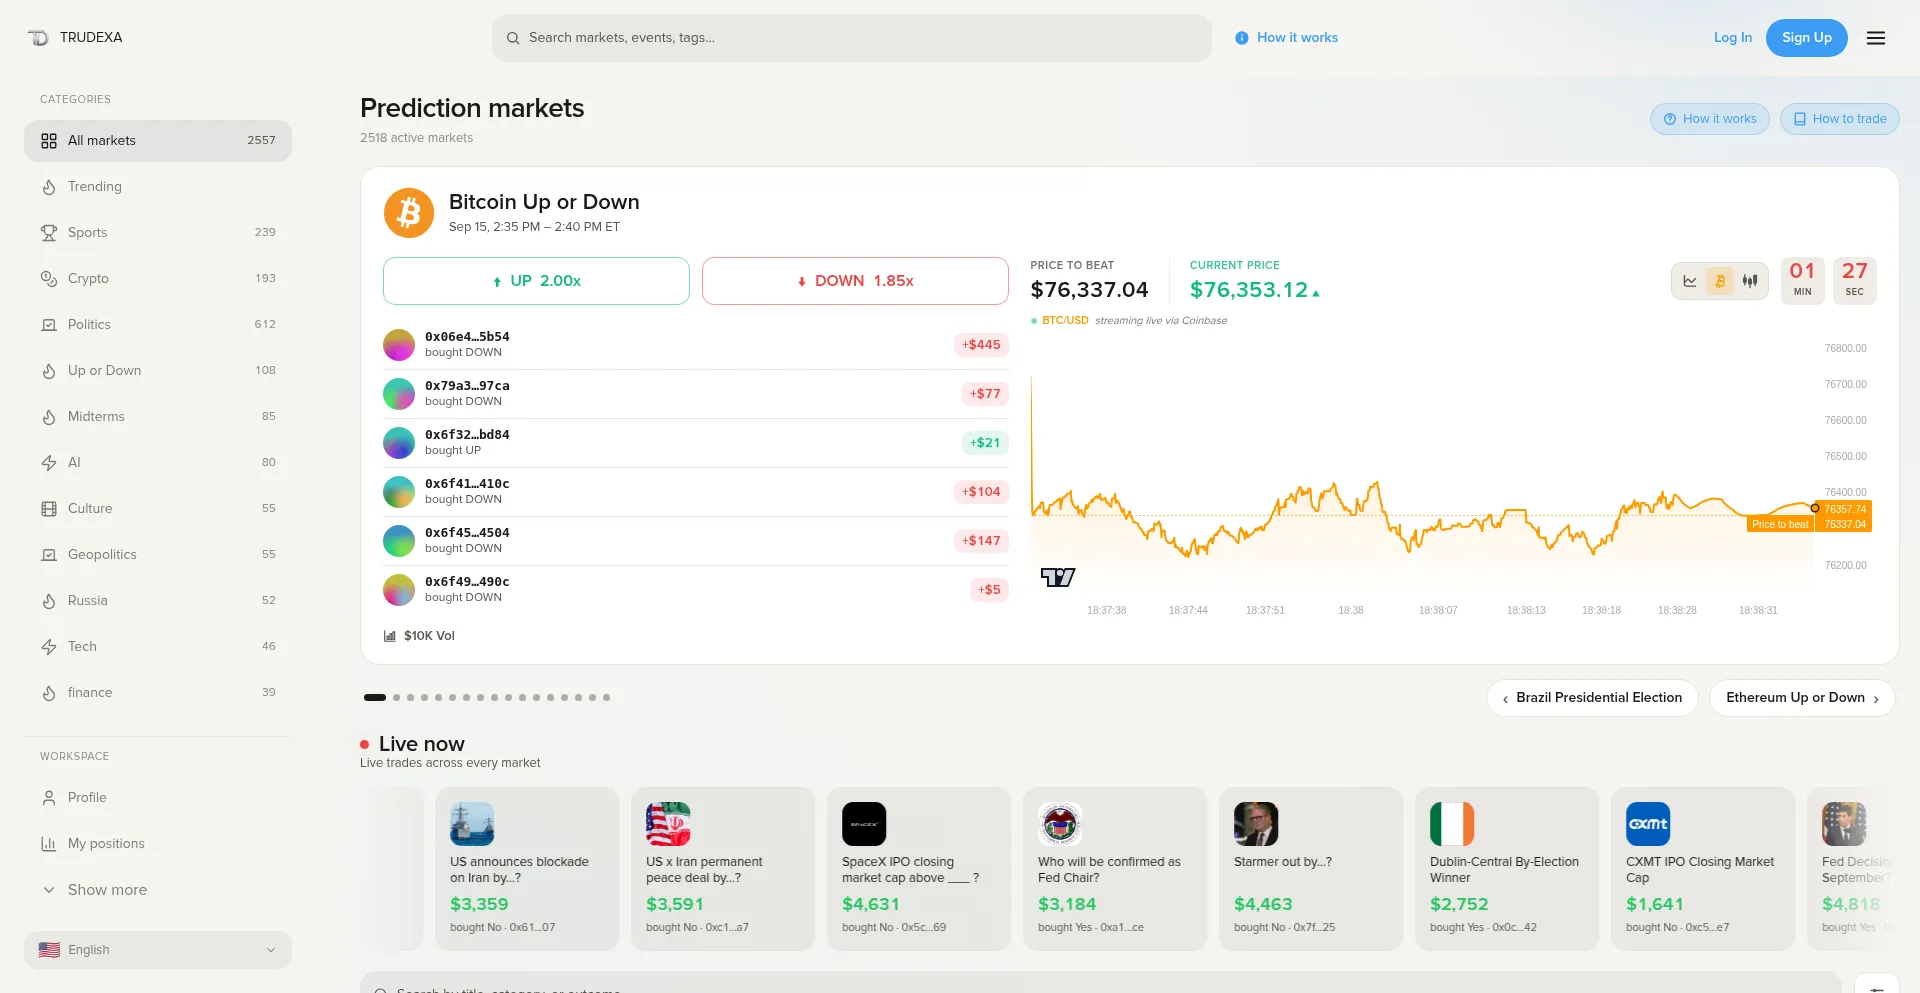1920x993 pixels.
Task: Open the Politics category
Action: (x=158, y=325)
